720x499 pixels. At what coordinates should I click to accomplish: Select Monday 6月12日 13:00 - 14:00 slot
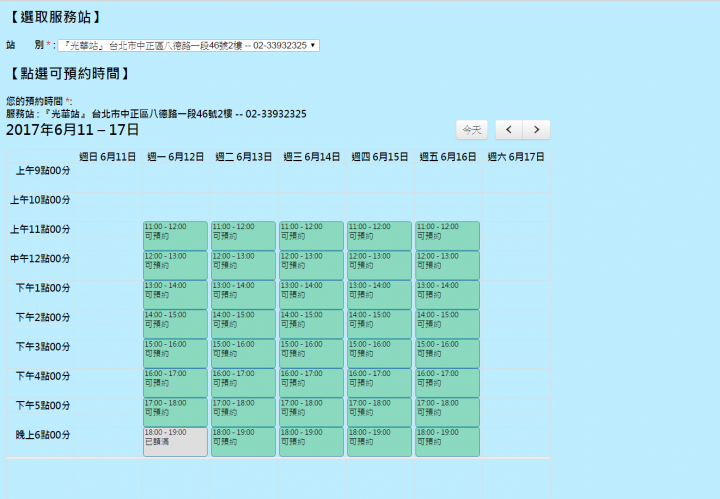[x=175, y=295]
